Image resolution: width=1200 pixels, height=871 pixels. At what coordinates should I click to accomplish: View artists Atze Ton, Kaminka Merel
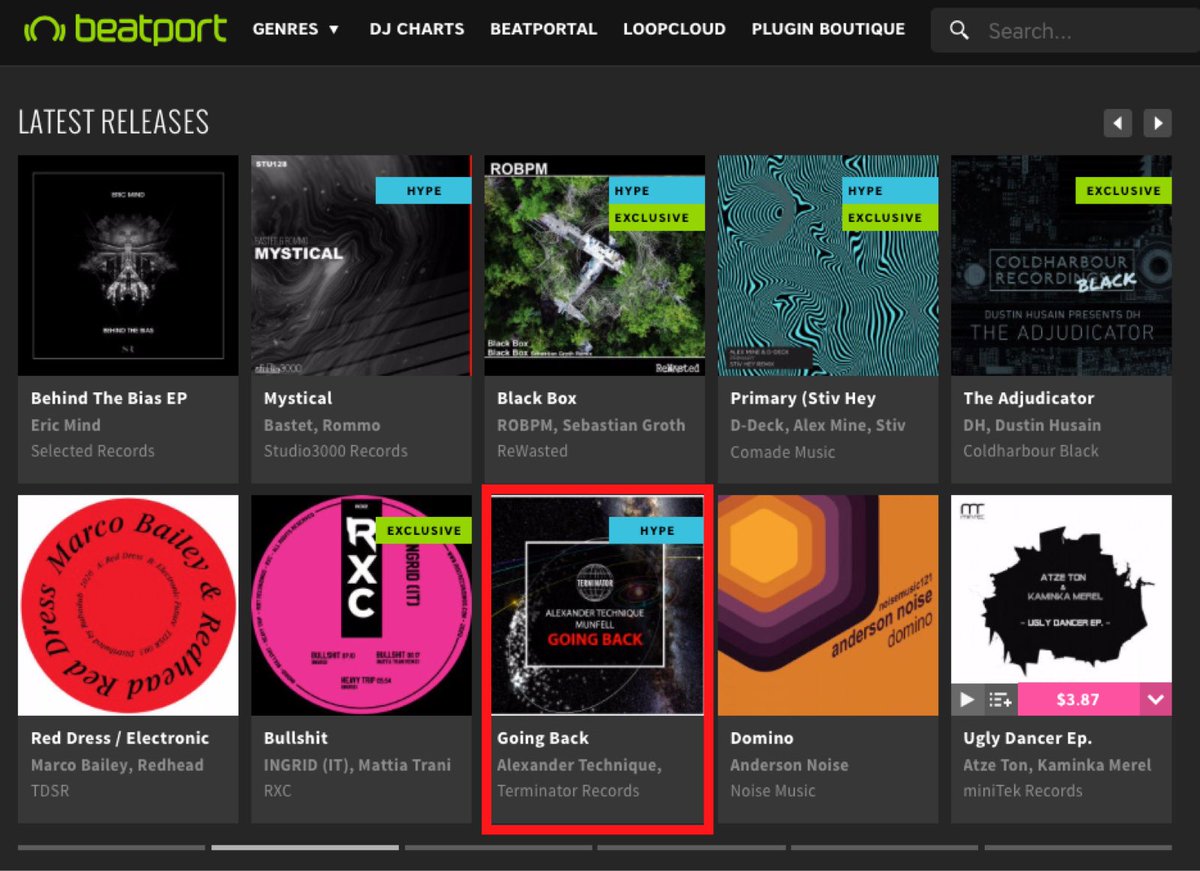click(x=1057, y=765)
